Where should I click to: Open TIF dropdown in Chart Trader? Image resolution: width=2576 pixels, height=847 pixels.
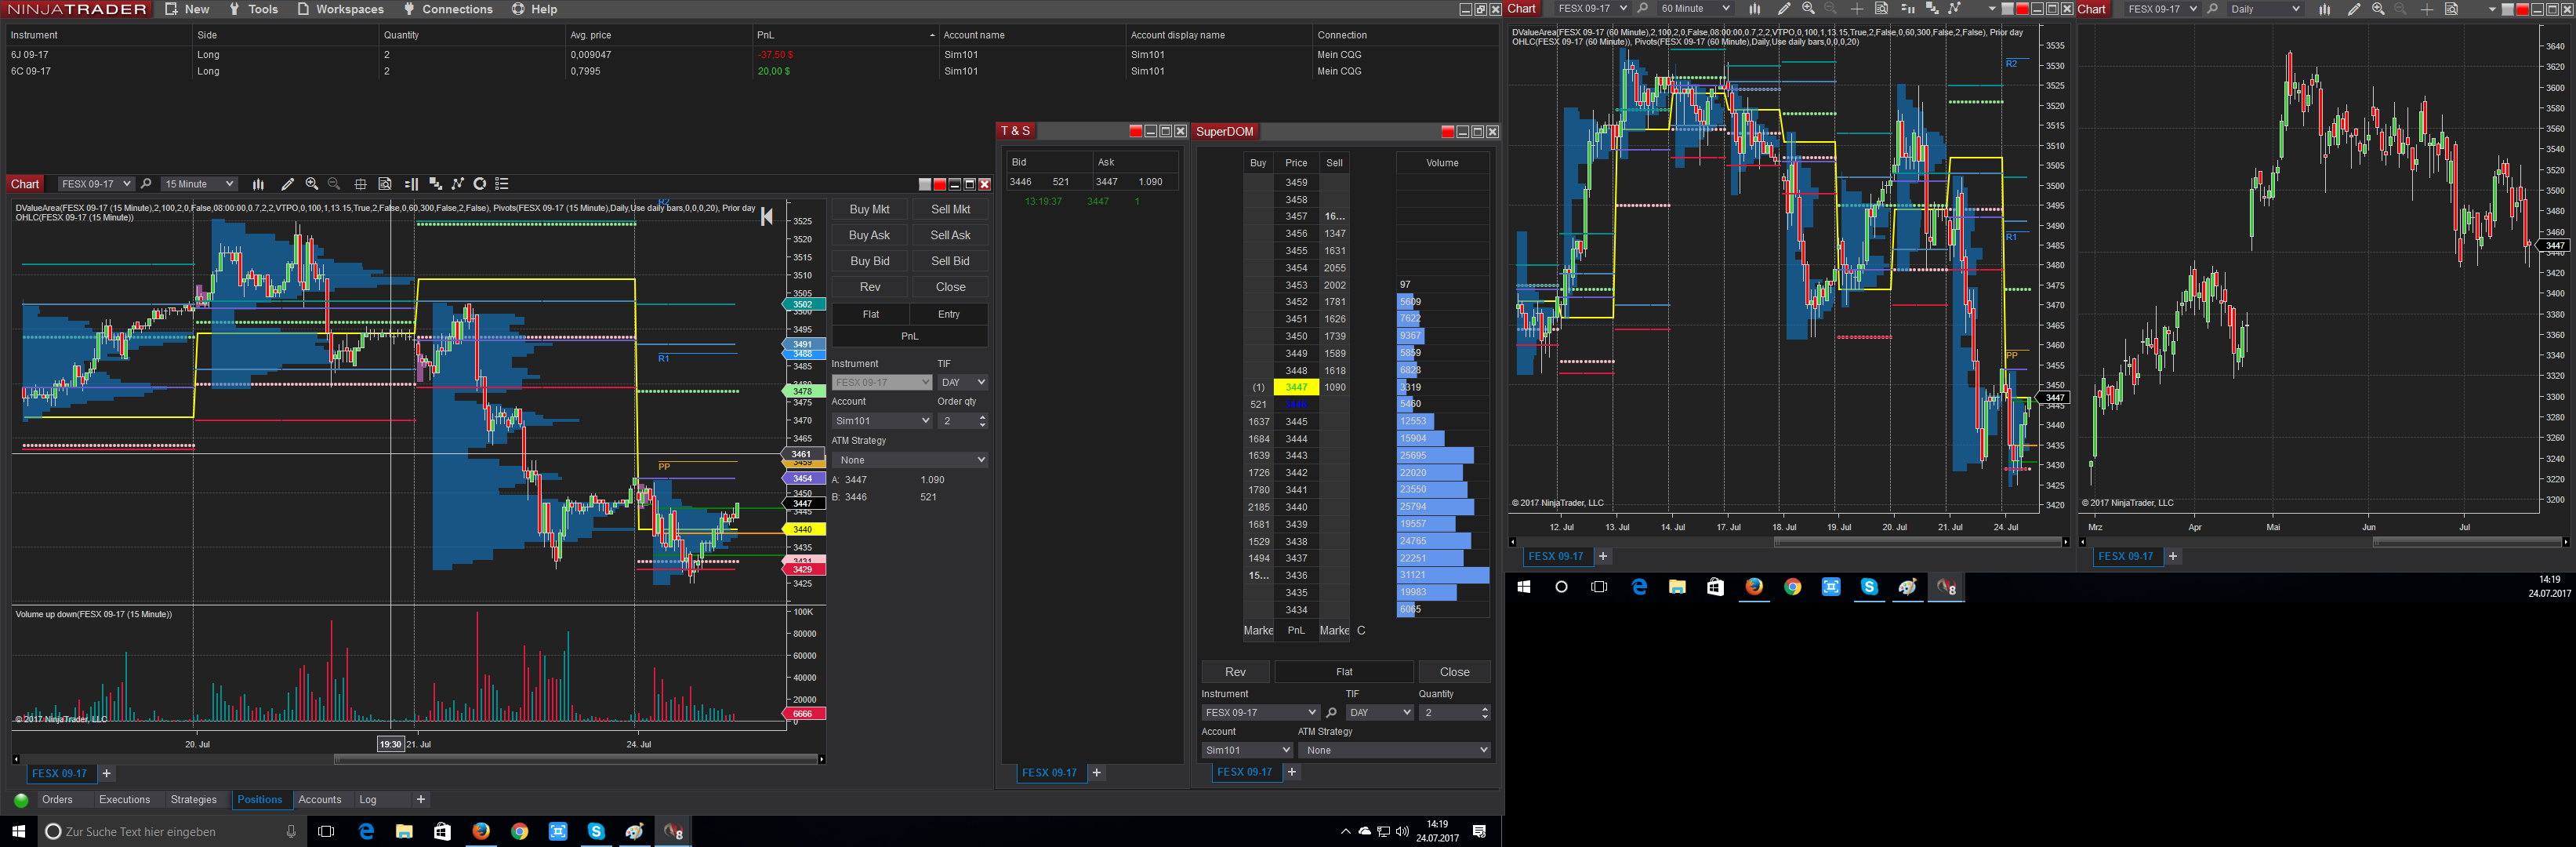963,382
